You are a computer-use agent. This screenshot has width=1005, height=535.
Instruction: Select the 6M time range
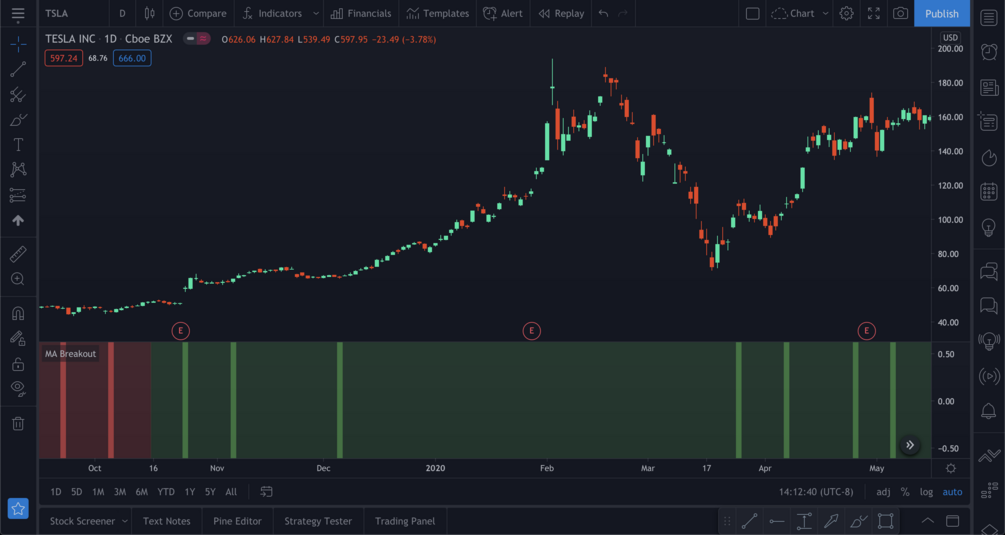pyautogui.click(x=142, y=492)
